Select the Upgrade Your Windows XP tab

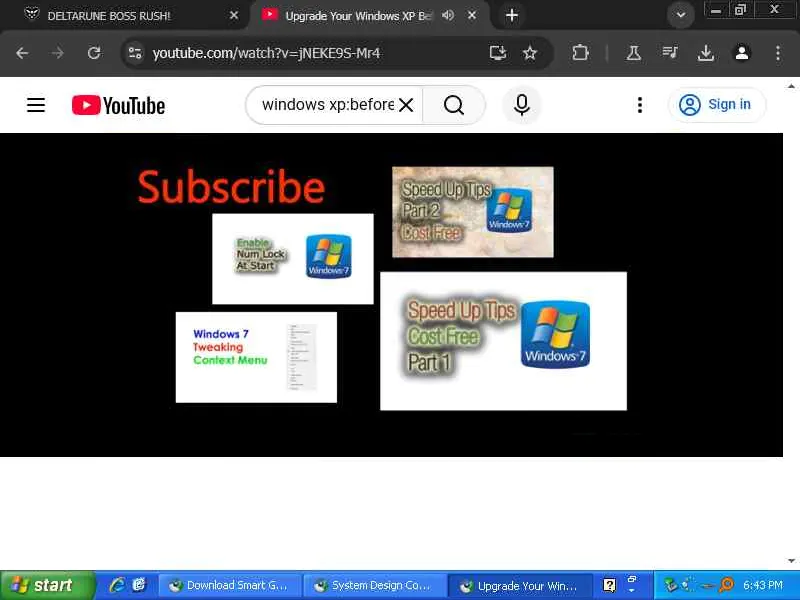click(x=359, y=16)
